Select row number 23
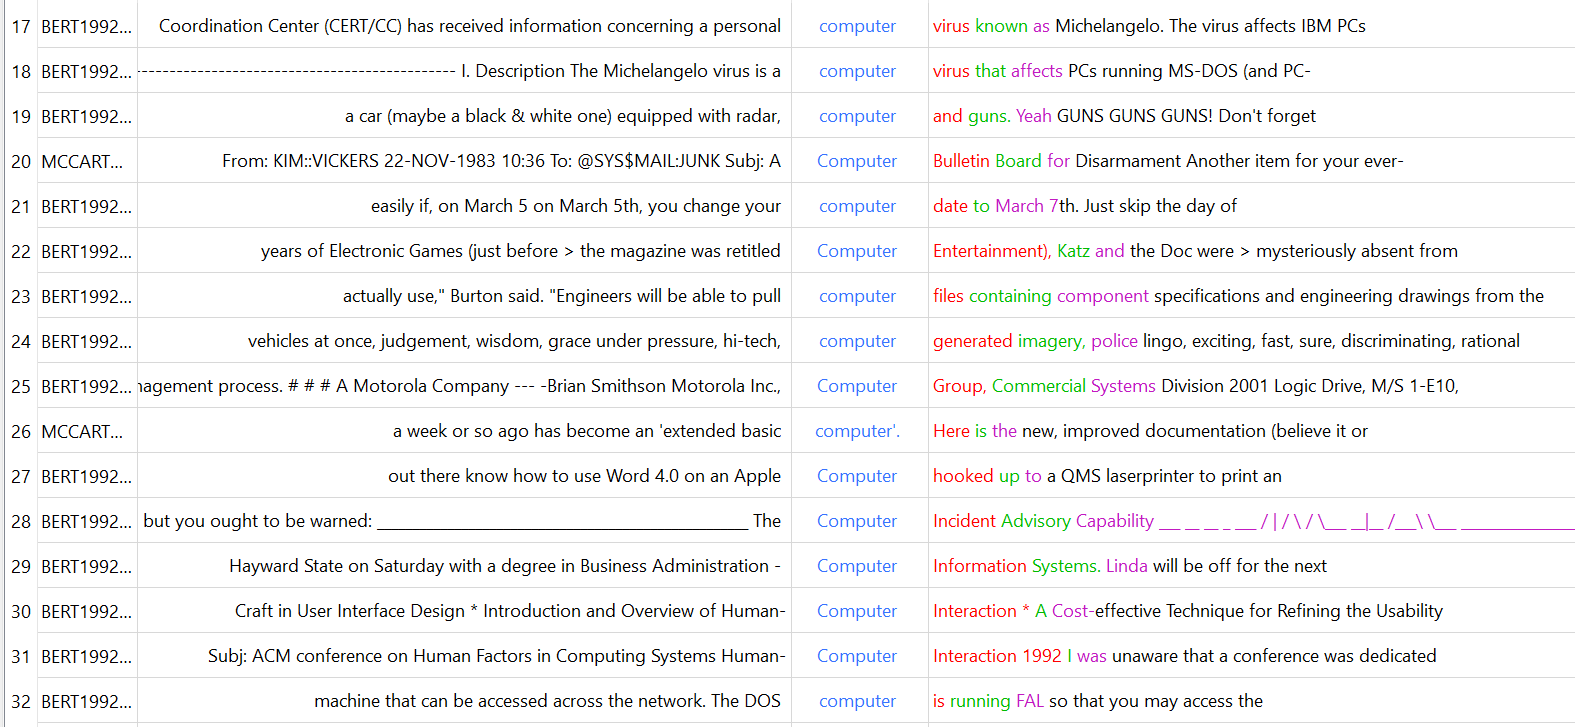Screen dimensions: 1575x727 tap(21, 296)
